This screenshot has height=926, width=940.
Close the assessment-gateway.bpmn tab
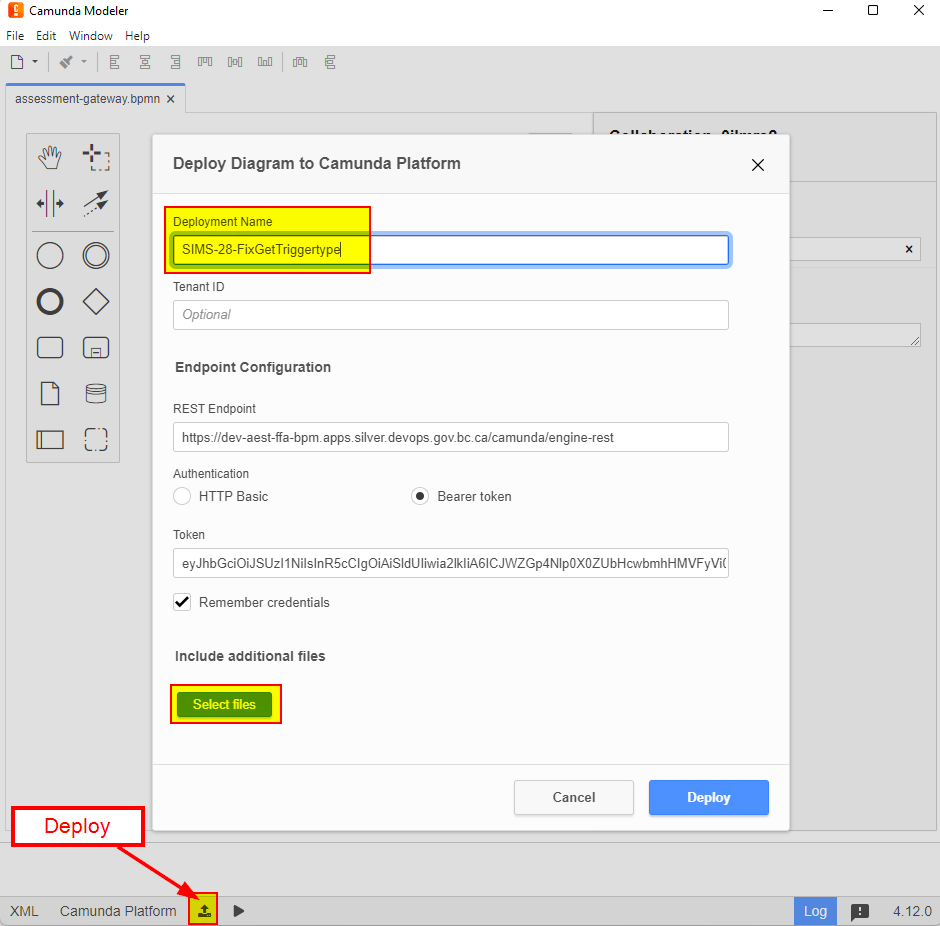pos(171,99)
